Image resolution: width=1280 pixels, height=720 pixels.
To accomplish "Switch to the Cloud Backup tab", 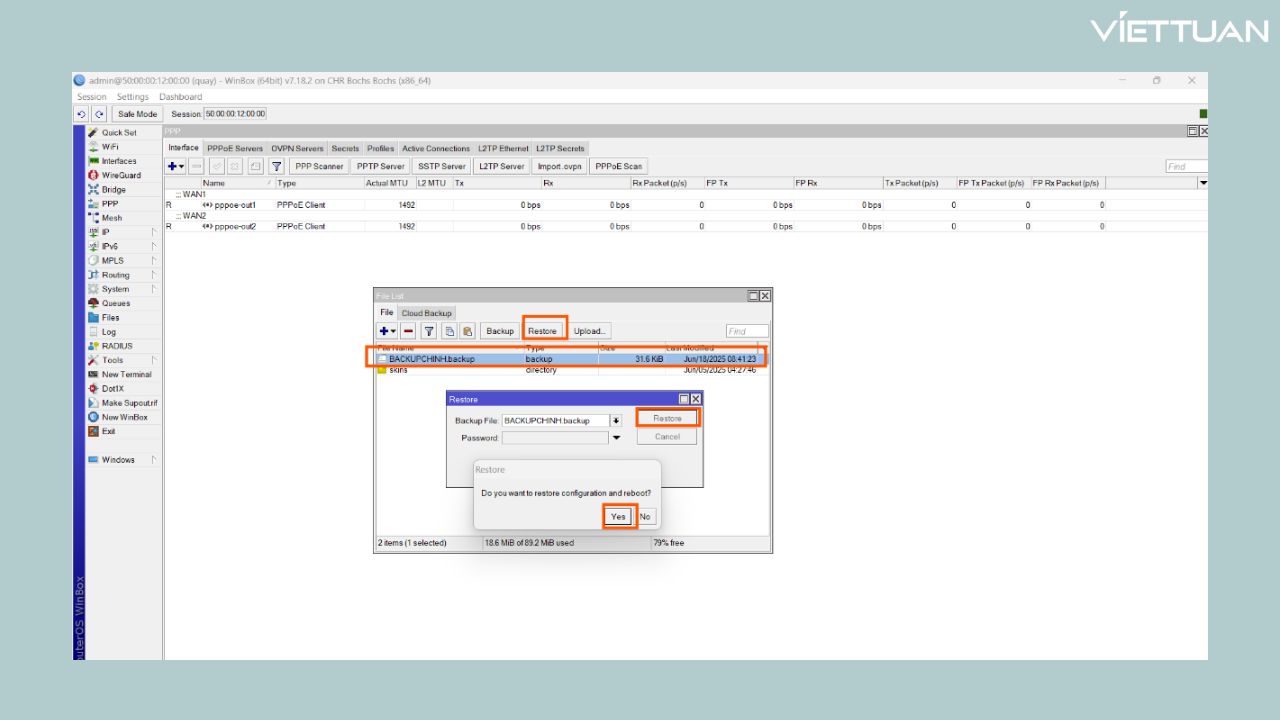I will coord(427,313).
